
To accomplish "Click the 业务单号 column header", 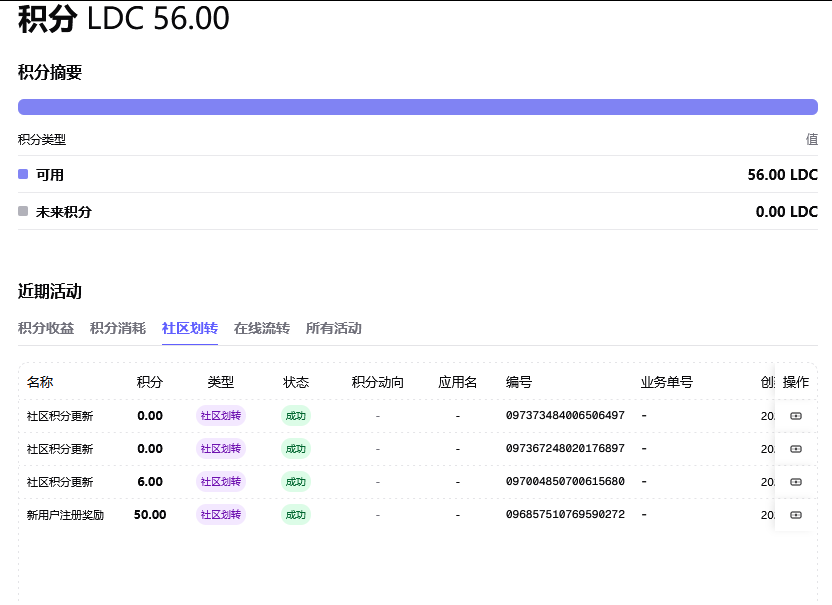I will pyautogui.click(x=666, y=382).
